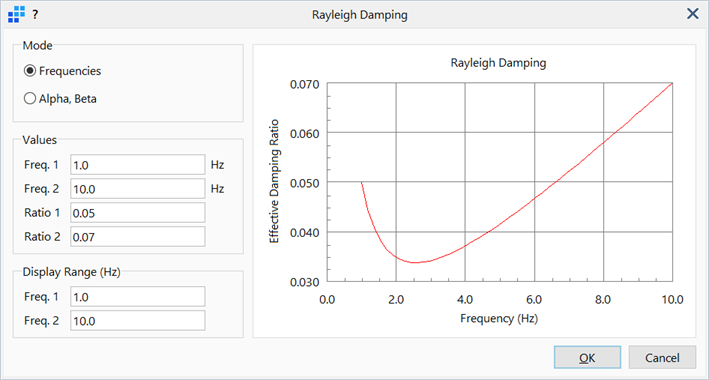
Task: Click the Hz unit beside Values Freq. 1
Action: (217, 165)
